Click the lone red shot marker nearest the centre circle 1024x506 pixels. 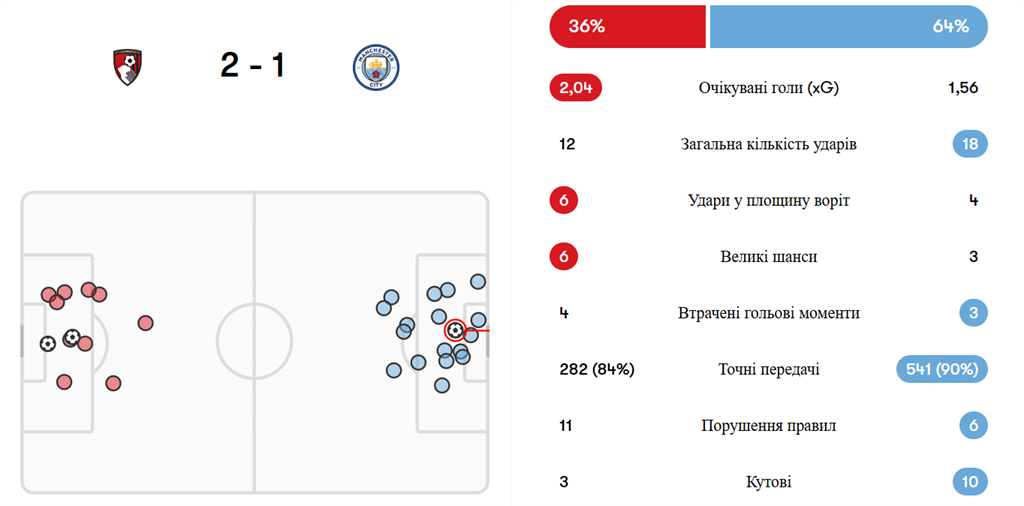(145, 322)
